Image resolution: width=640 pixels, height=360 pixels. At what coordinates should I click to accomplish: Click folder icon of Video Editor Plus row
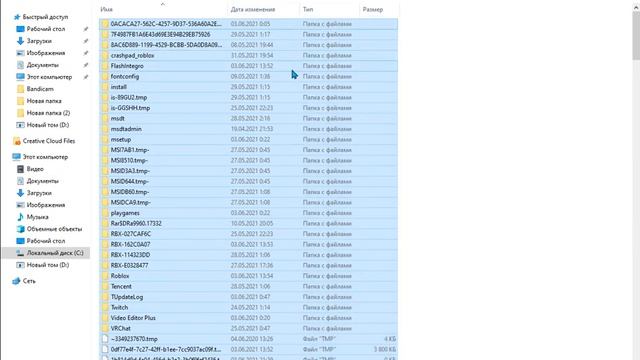point(105,318)
